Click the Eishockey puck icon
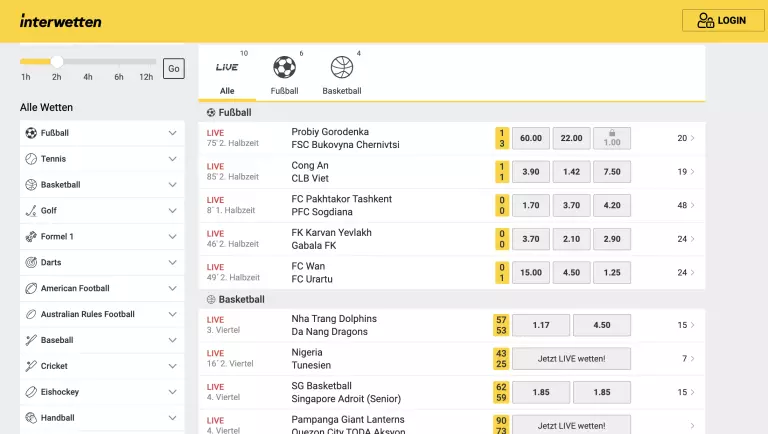Screen dimensions: 768x434 (31, 392)
